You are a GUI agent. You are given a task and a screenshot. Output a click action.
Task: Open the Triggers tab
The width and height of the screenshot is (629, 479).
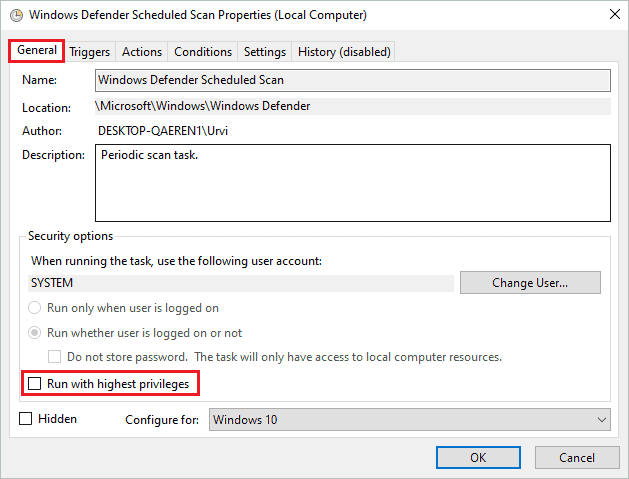tap(89, 52)
